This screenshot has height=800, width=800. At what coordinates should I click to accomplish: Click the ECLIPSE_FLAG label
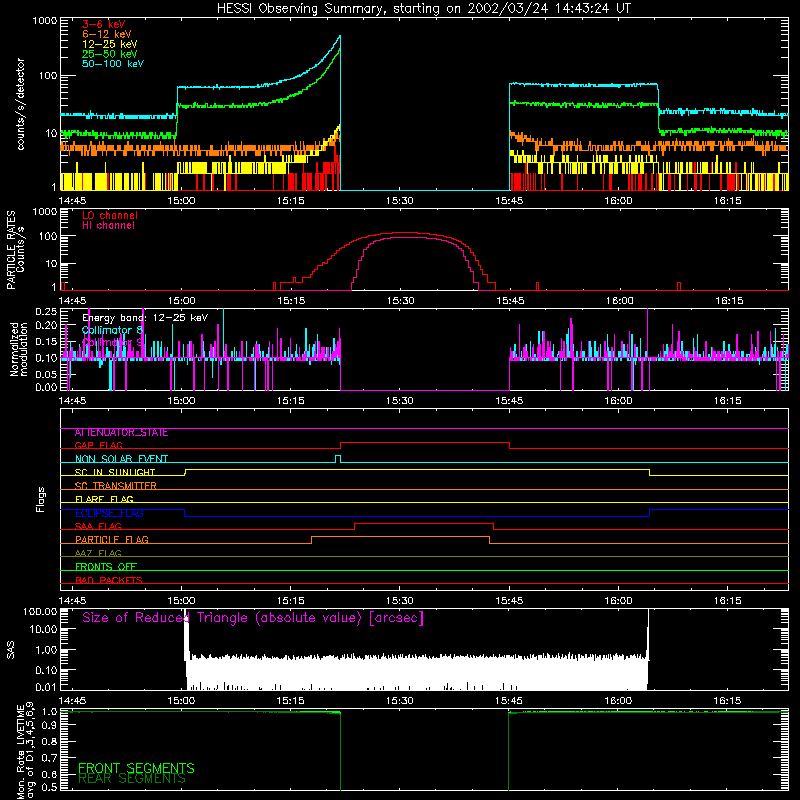[x=109, y=513]
